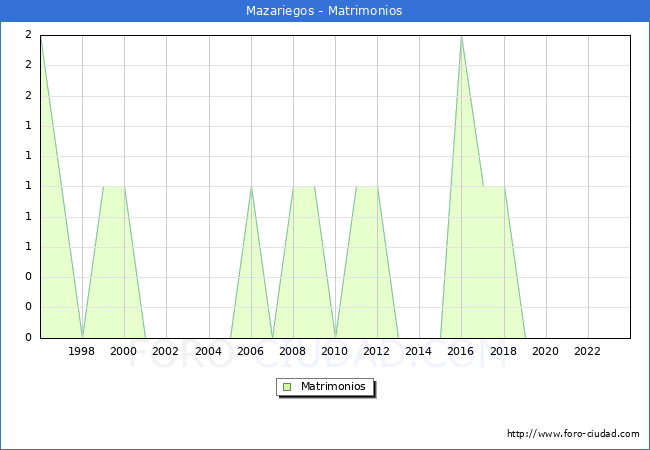Select the 2014 x-axis label
This screenshot has height=450, width=650.
click(419, 351)
